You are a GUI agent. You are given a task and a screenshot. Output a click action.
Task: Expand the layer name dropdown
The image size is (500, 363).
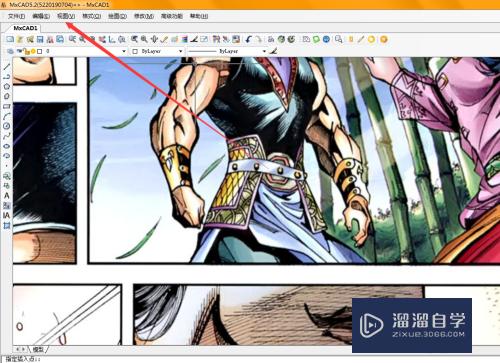pyautogui.click(x=124, y=51)
